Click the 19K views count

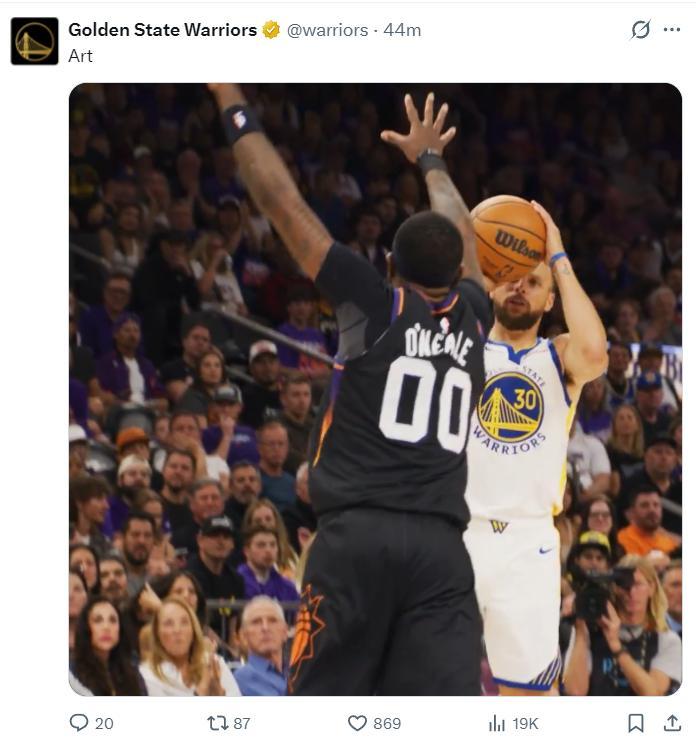click(x=526, y=723)
